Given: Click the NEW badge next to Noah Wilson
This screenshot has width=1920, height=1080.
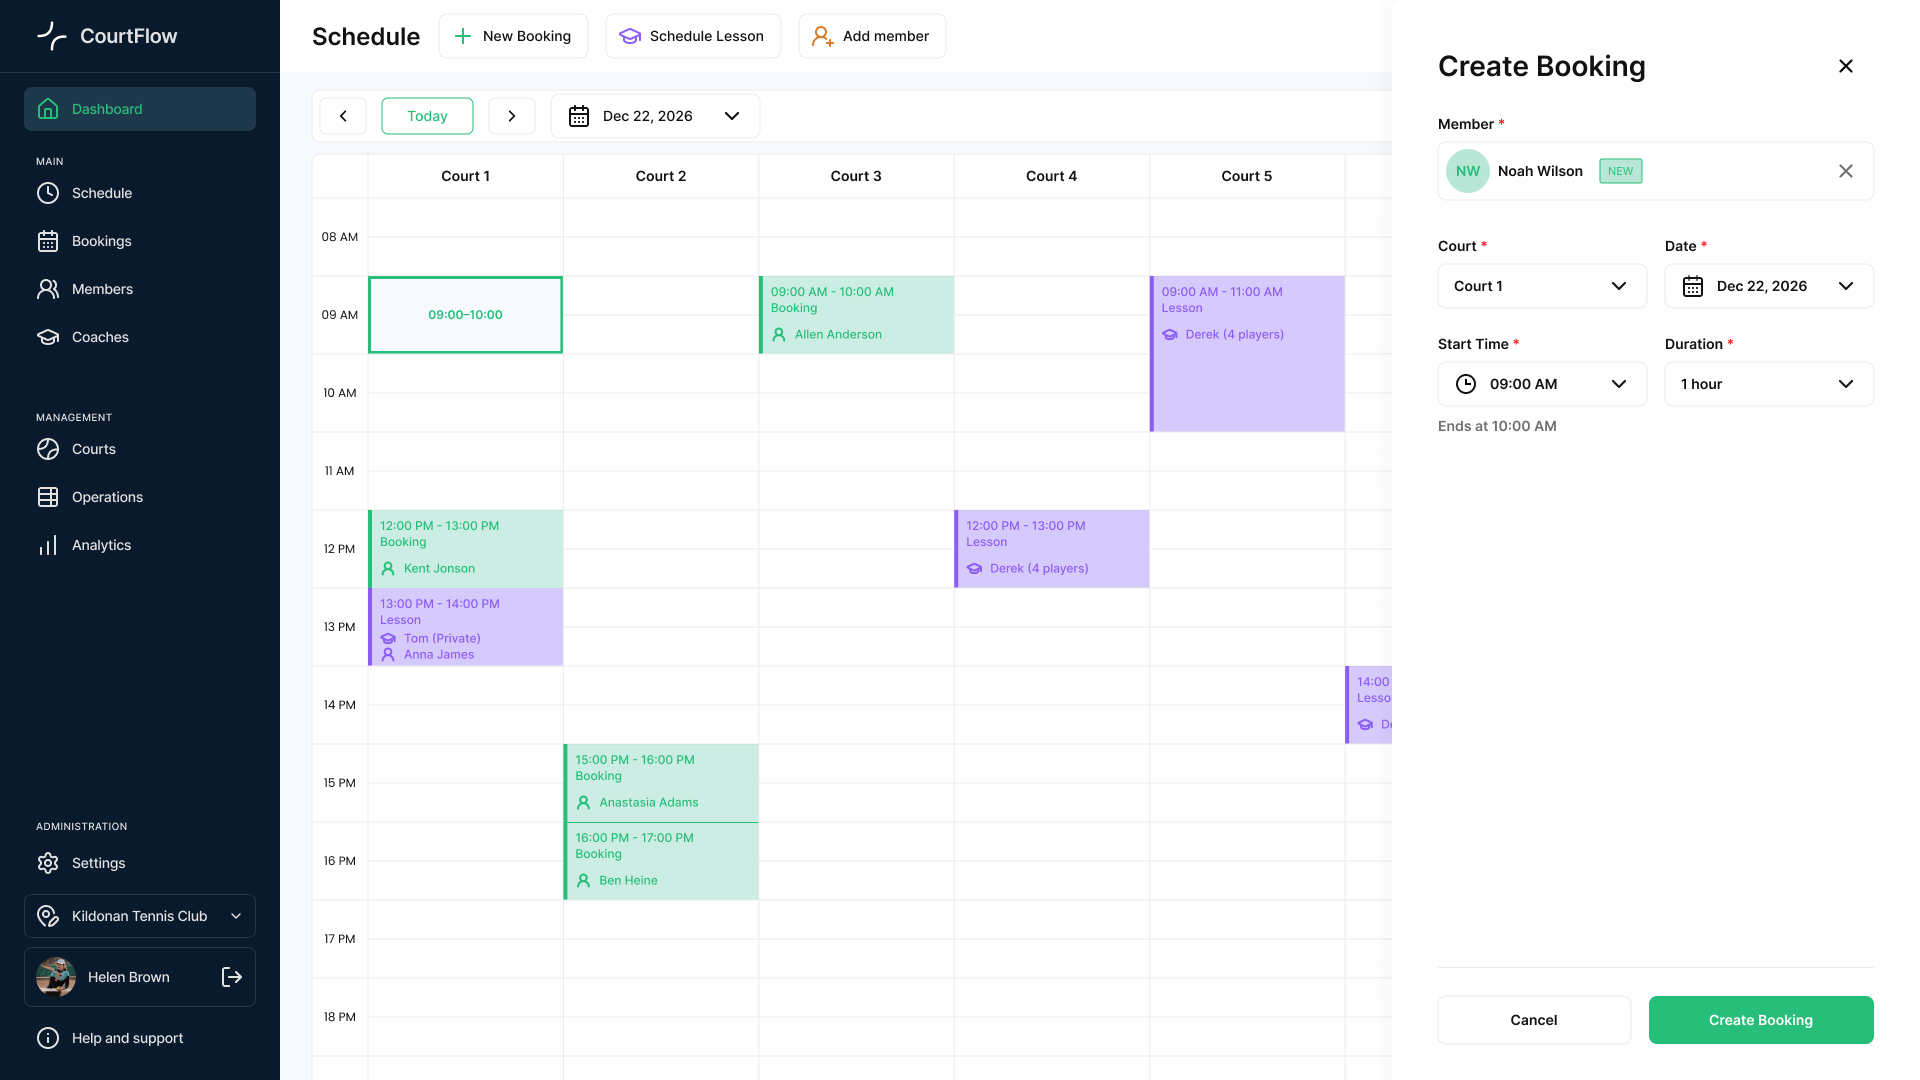Looking at the screenshot, I should tap(1620, 171).
